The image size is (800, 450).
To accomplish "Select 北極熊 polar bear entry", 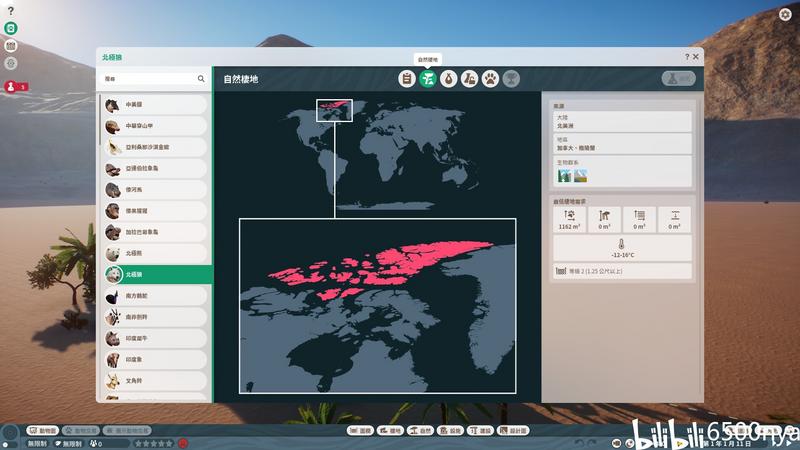I will coord(156,253).
